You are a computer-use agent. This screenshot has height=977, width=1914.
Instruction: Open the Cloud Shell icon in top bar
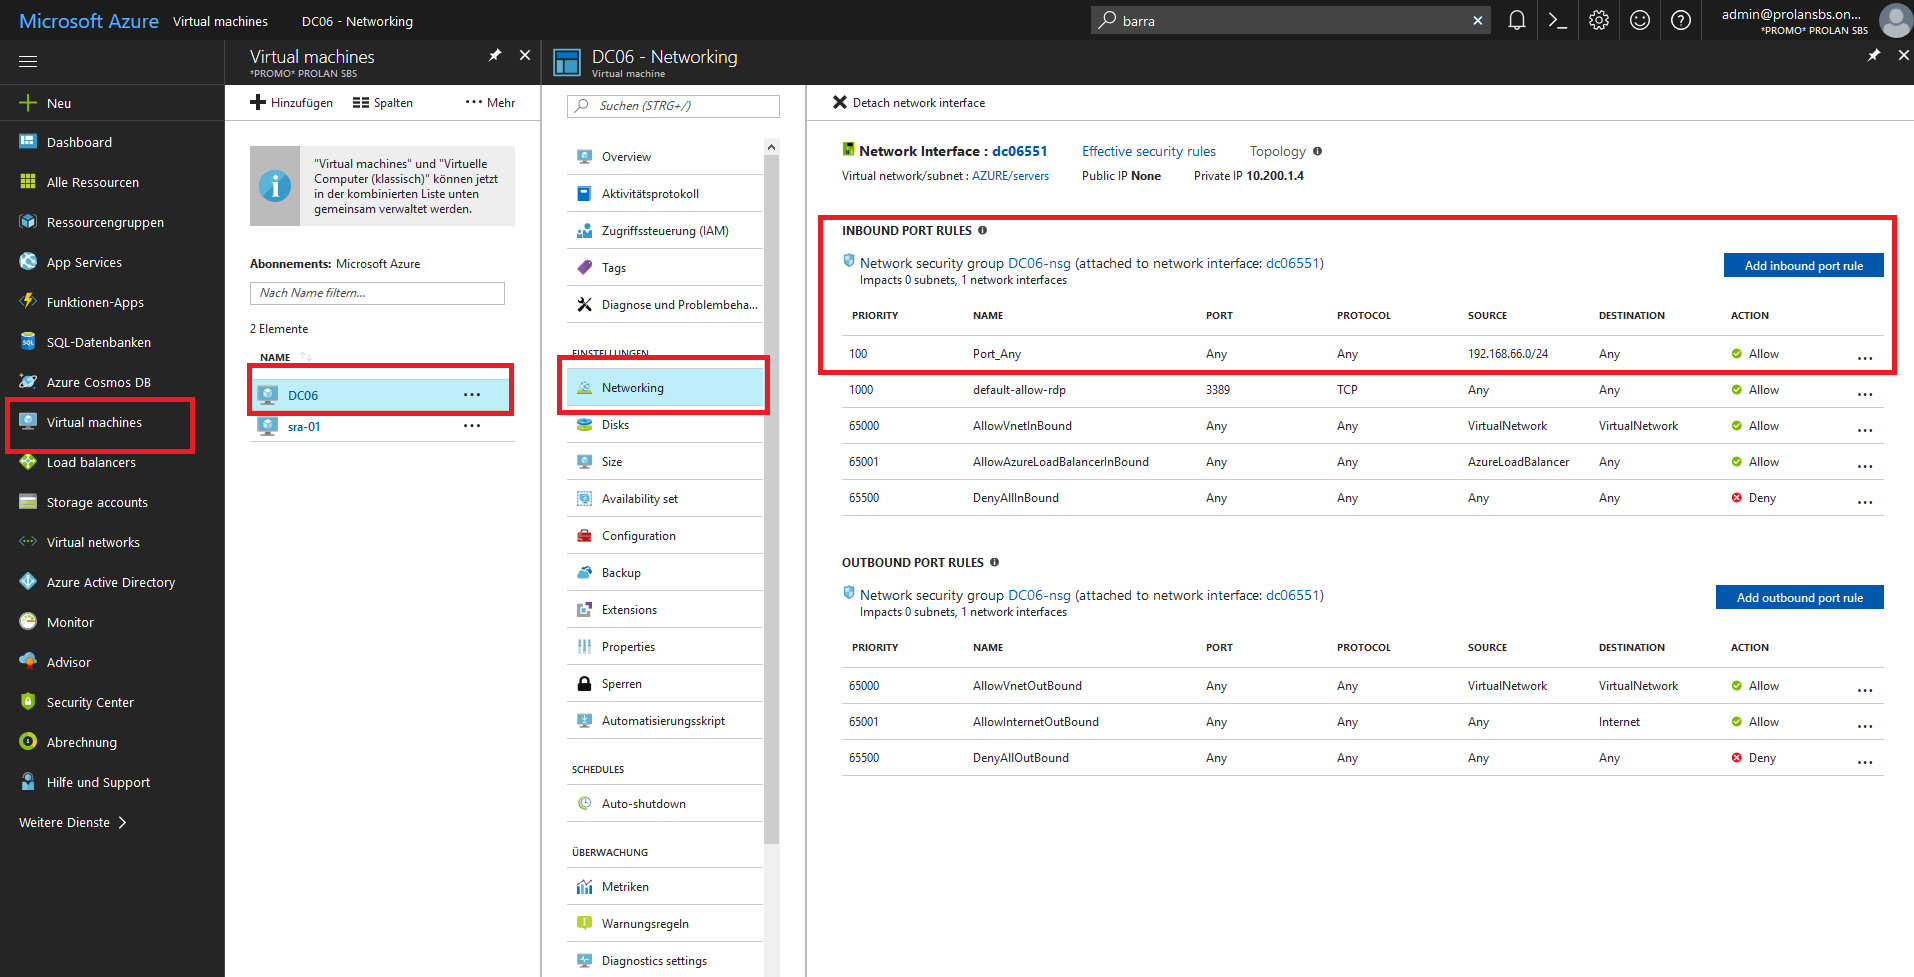1557,20
